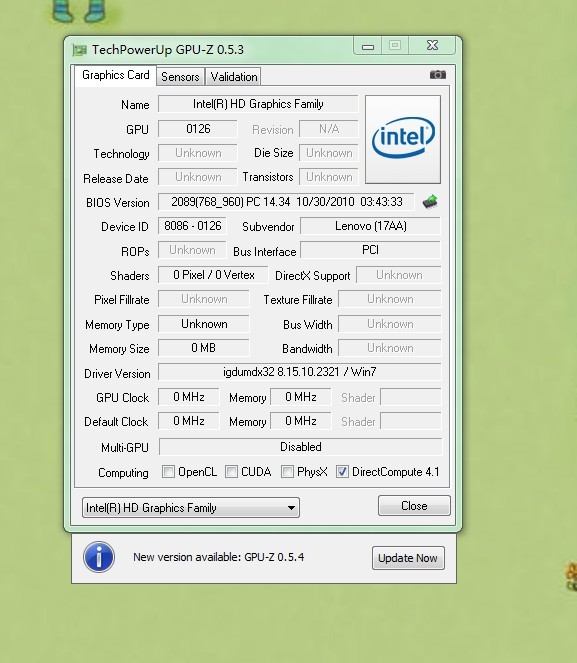Screen dimensions: 577x663
Task: Click the 'Transistors' label
Action: click(268, 177)
